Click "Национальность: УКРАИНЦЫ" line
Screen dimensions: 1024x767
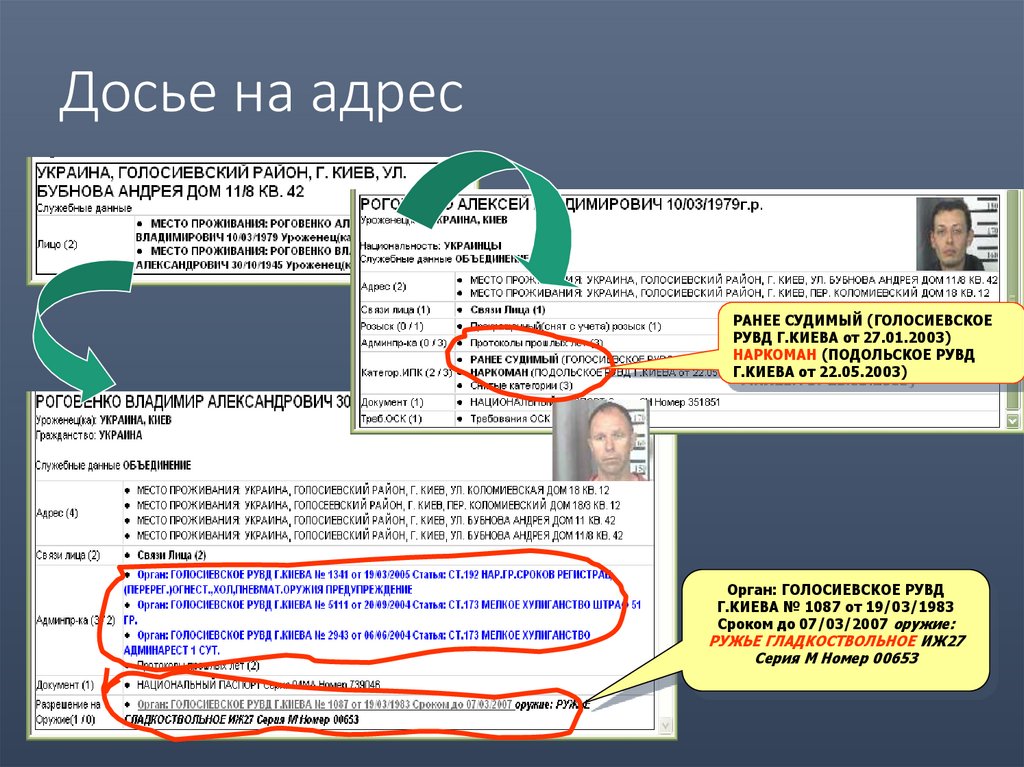coord(430,246)
